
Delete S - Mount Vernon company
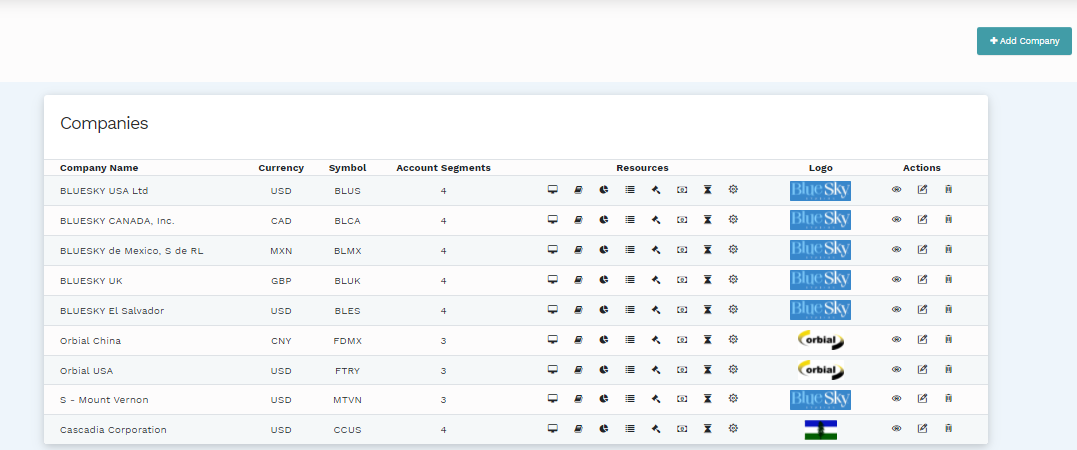point(948,400)
